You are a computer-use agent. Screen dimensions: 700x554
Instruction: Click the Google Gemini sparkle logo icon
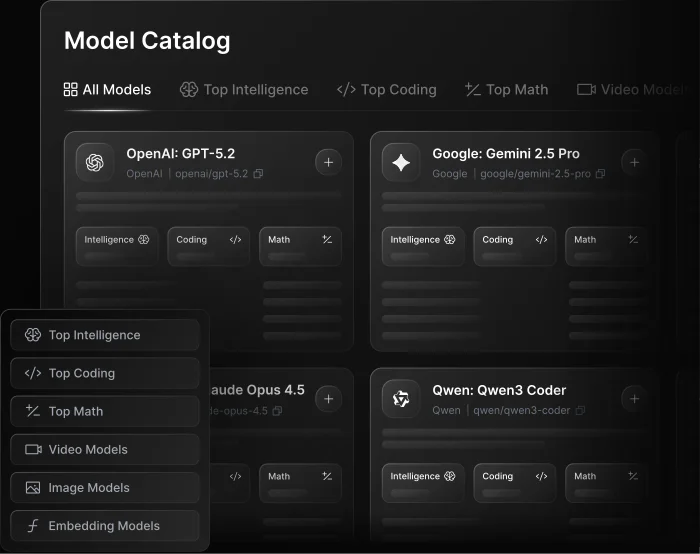click(x=401, y=162)
